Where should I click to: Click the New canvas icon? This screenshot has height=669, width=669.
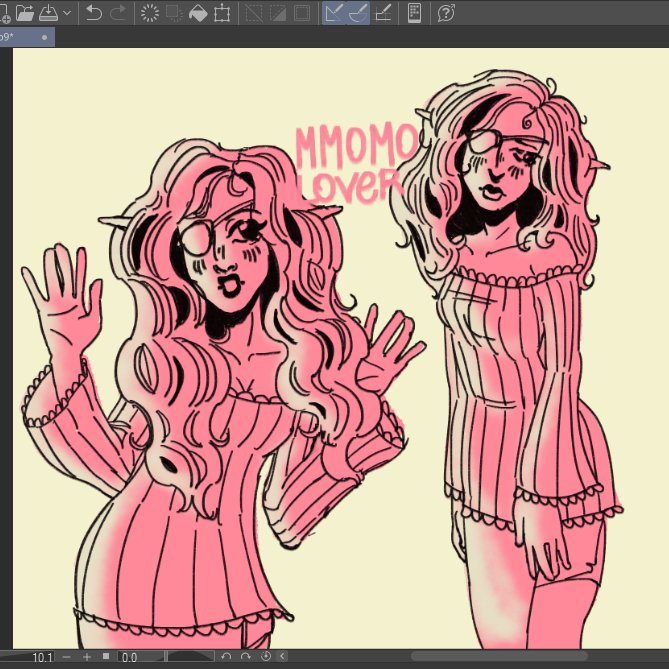(x=4, y=13)
